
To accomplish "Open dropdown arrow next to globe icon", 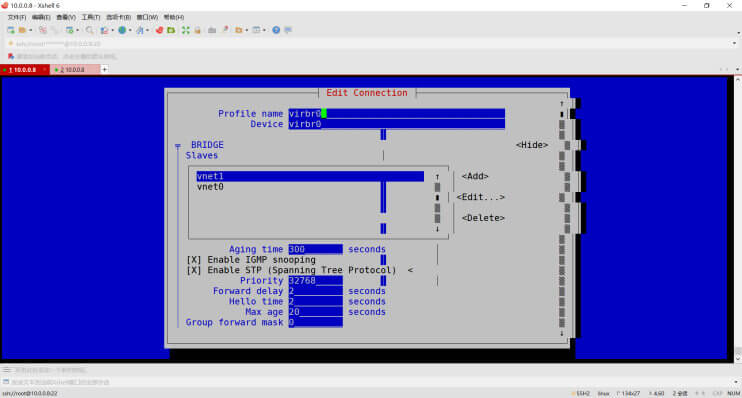I will tap(130, 30).
